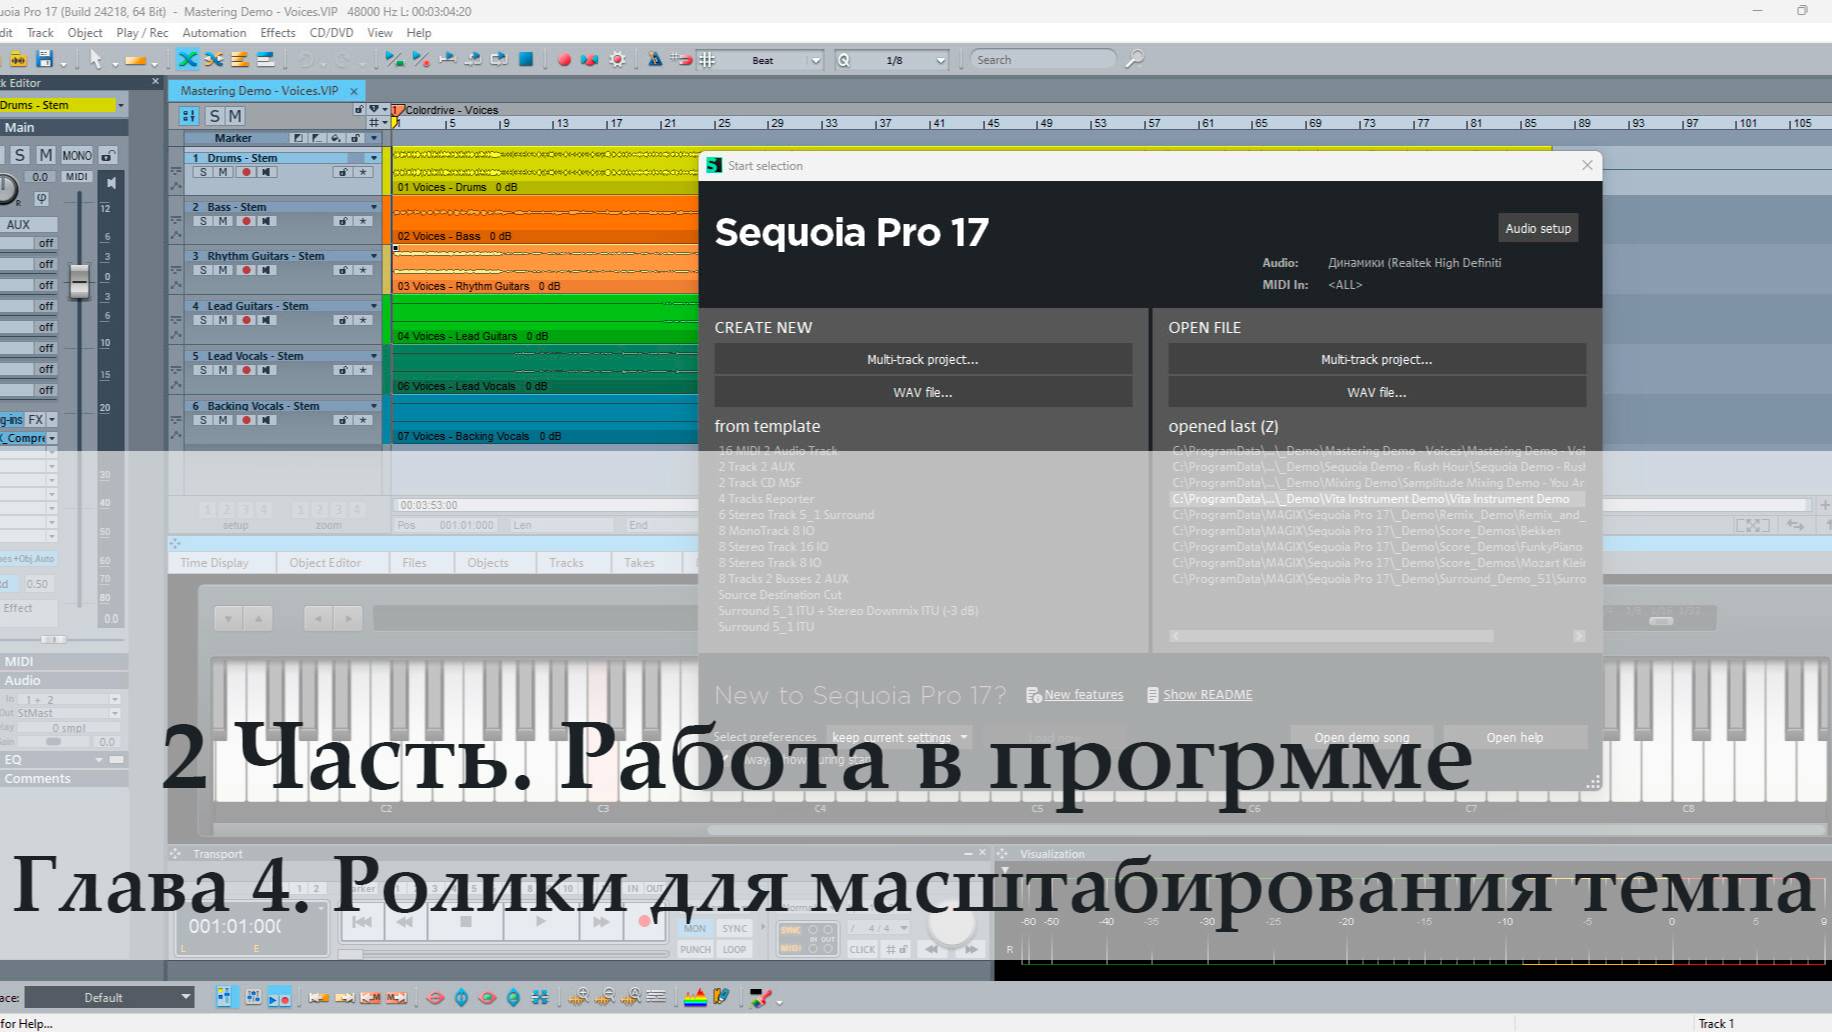Click the speaker monitor icon on Drums - Stem track
The height and width of the screenshot is (1032, 1832).
pos(266,172)
